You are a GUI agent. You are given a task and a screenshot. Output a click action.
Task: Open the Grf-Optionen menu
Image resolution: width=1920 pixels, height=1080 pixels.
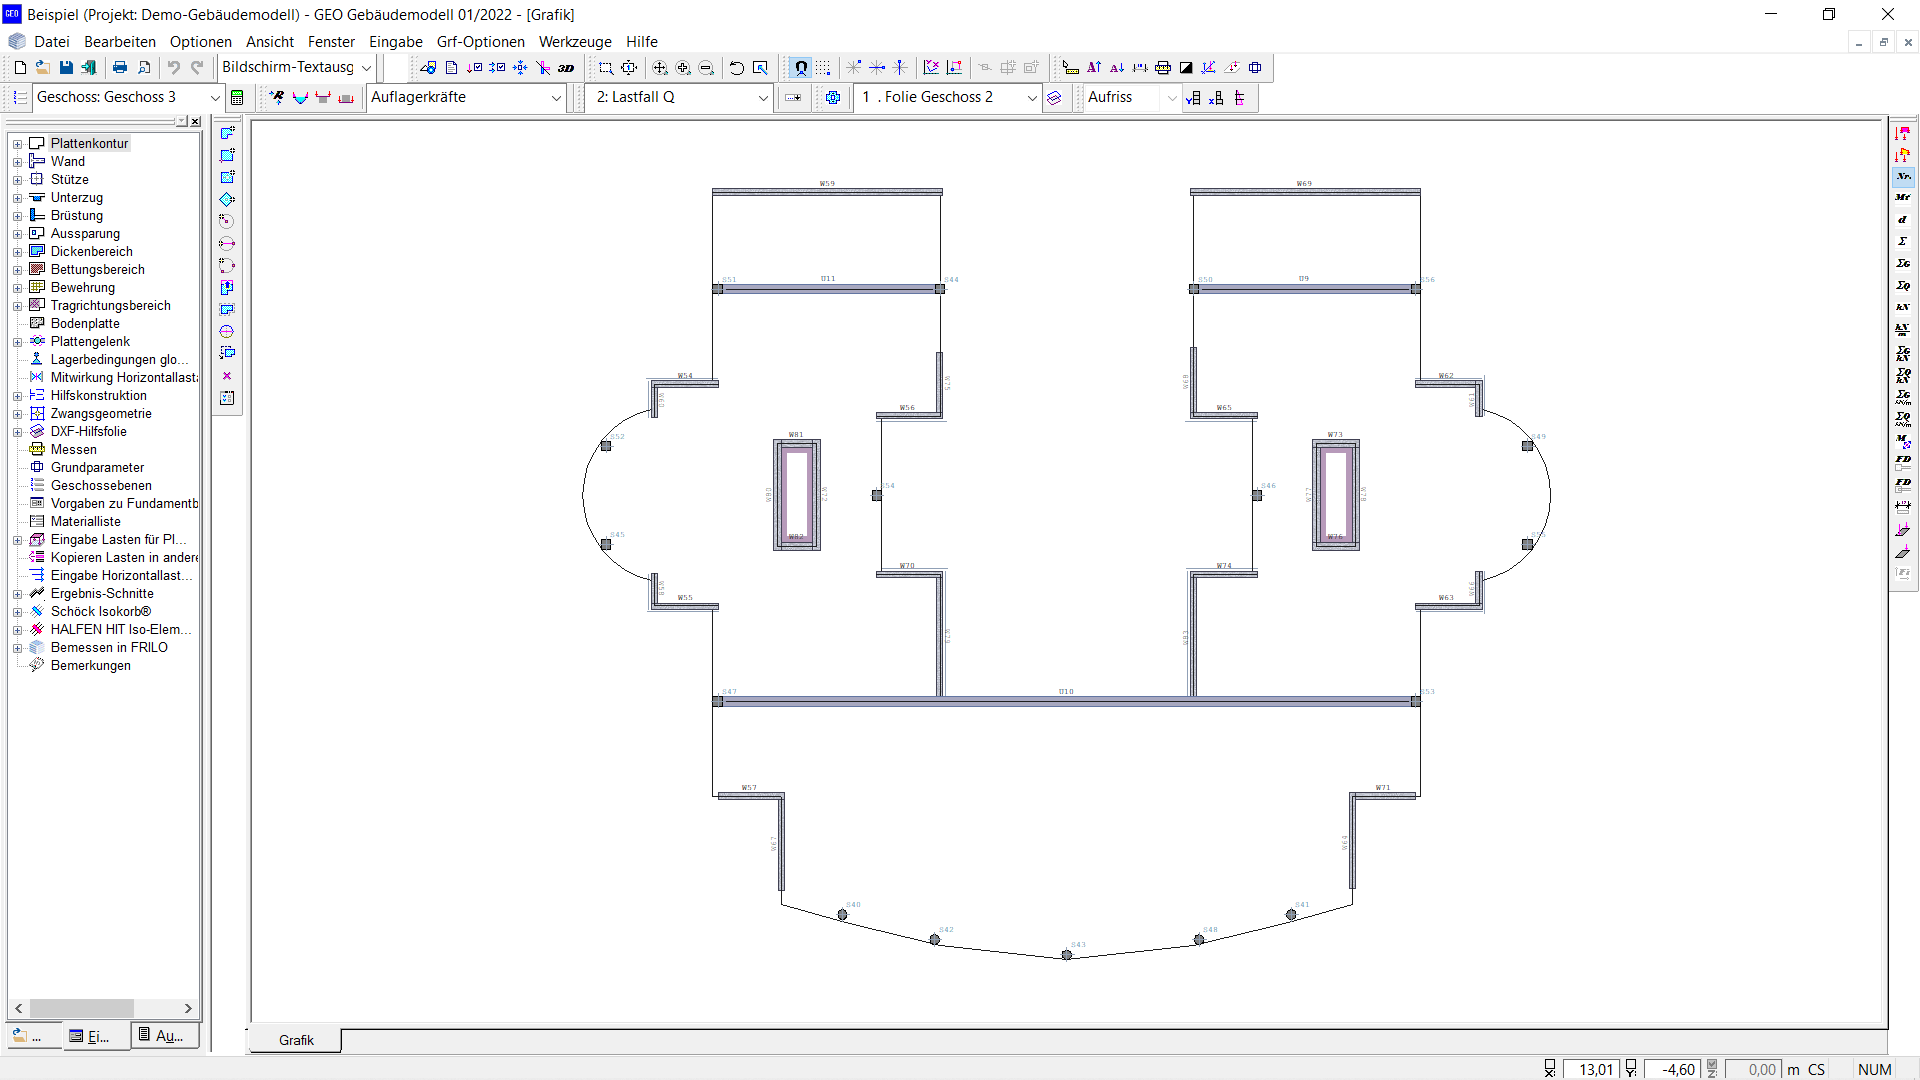(x=481, y=42)
